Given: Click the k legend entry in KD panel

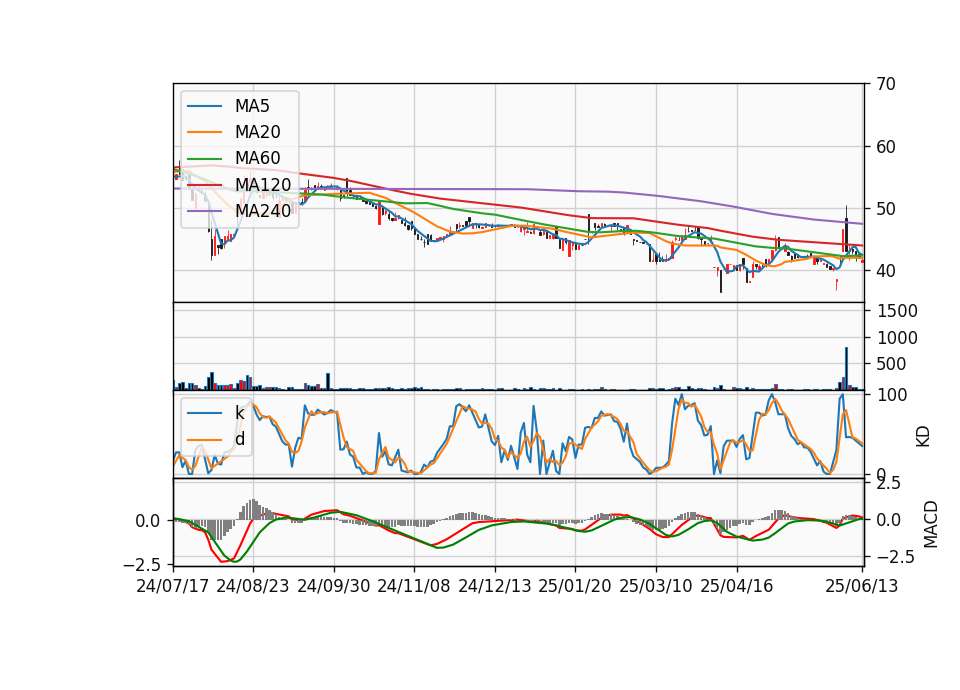Looking at the screenshot, I should 239,413.
